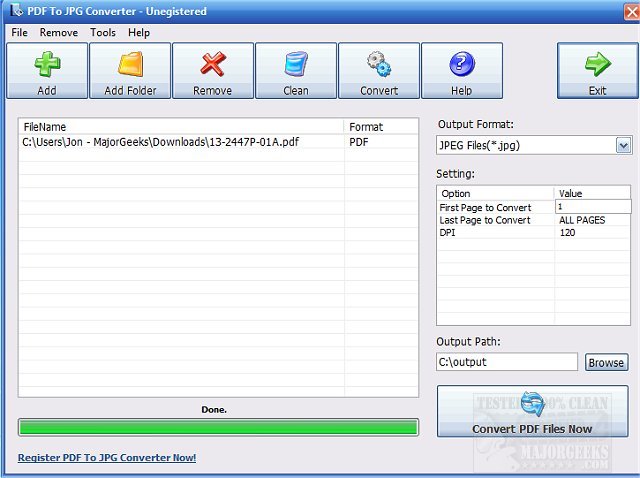
Task: Click the FileName column header
Action: click(x=181, y=127)
